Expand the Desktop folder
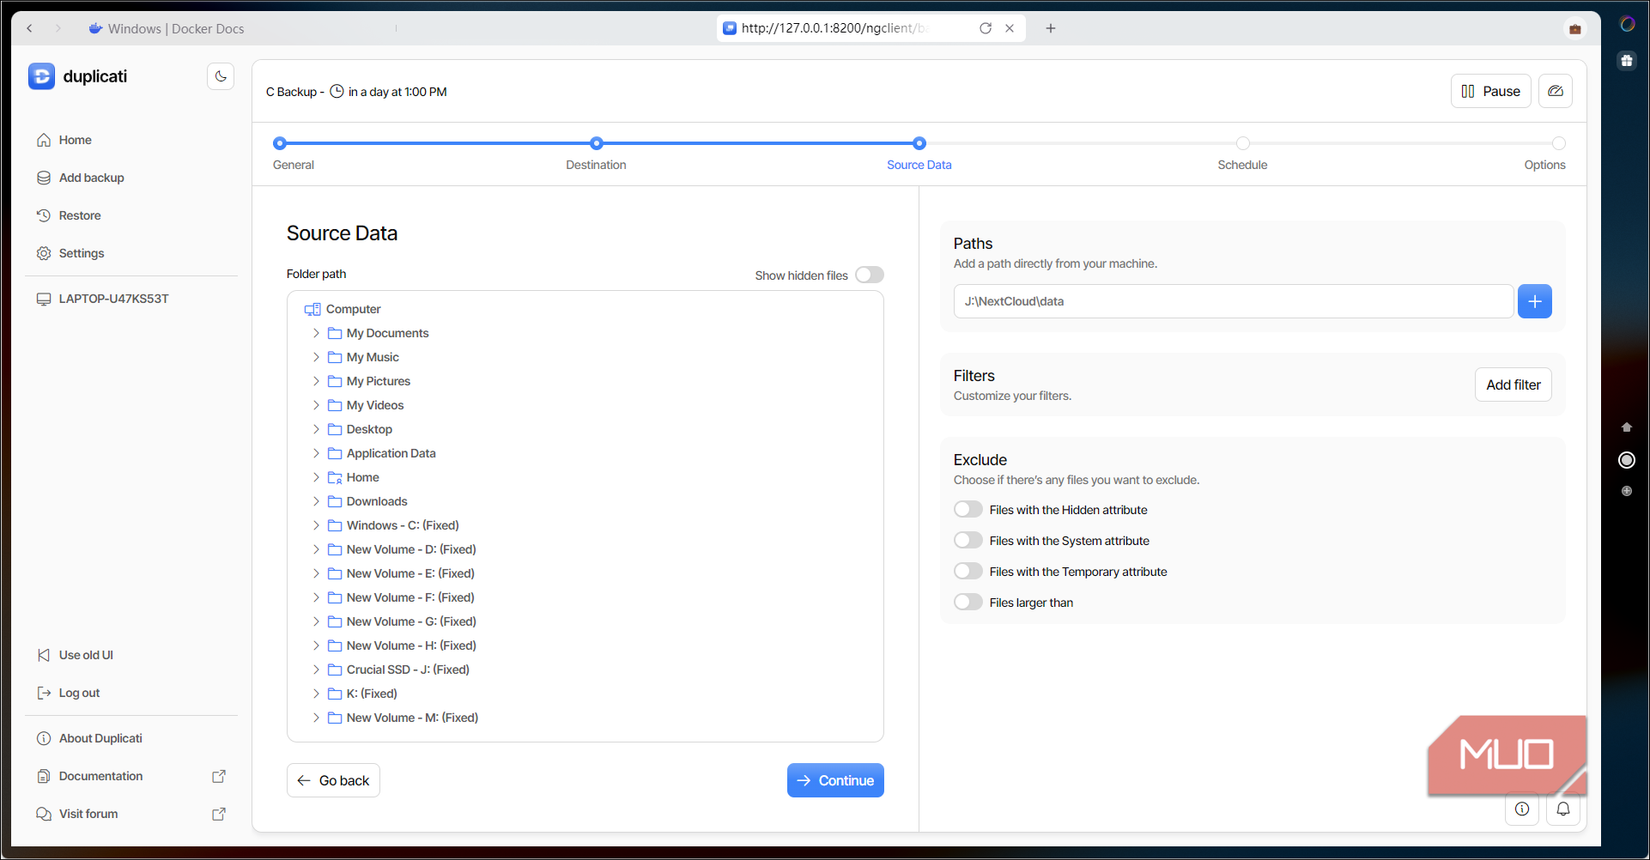The height and width of the screenshot is (860, 1650). (x=316, y=429)
